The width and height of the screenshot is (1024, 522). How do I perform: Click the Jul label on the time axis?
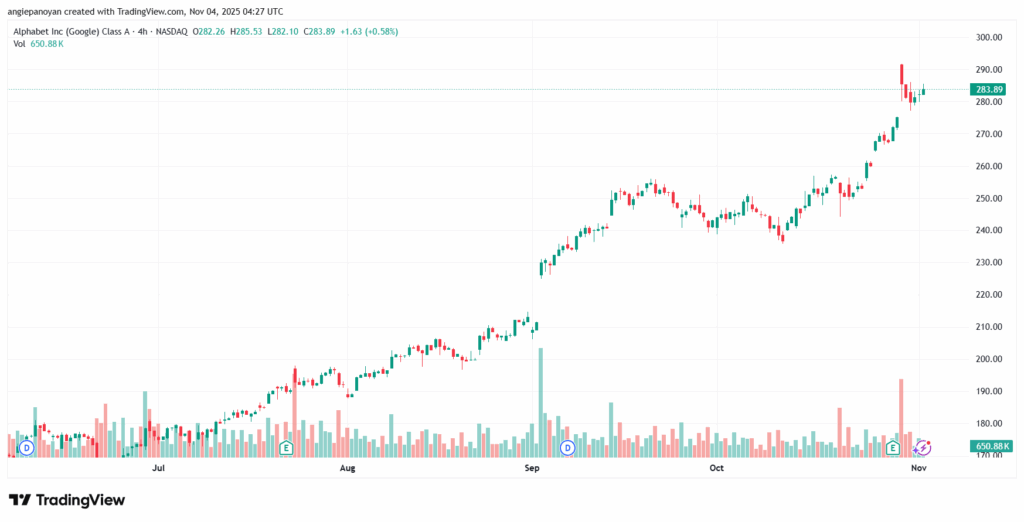tap(157, 467)
